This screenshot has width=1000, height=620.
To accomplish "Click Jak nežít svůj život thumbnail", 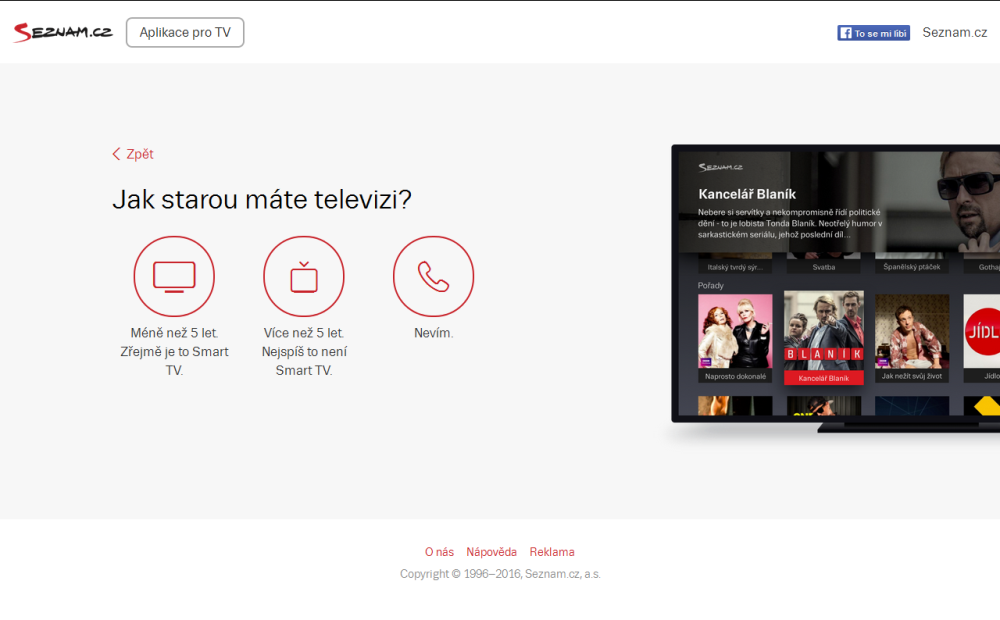I will click(x=912, y=331).
